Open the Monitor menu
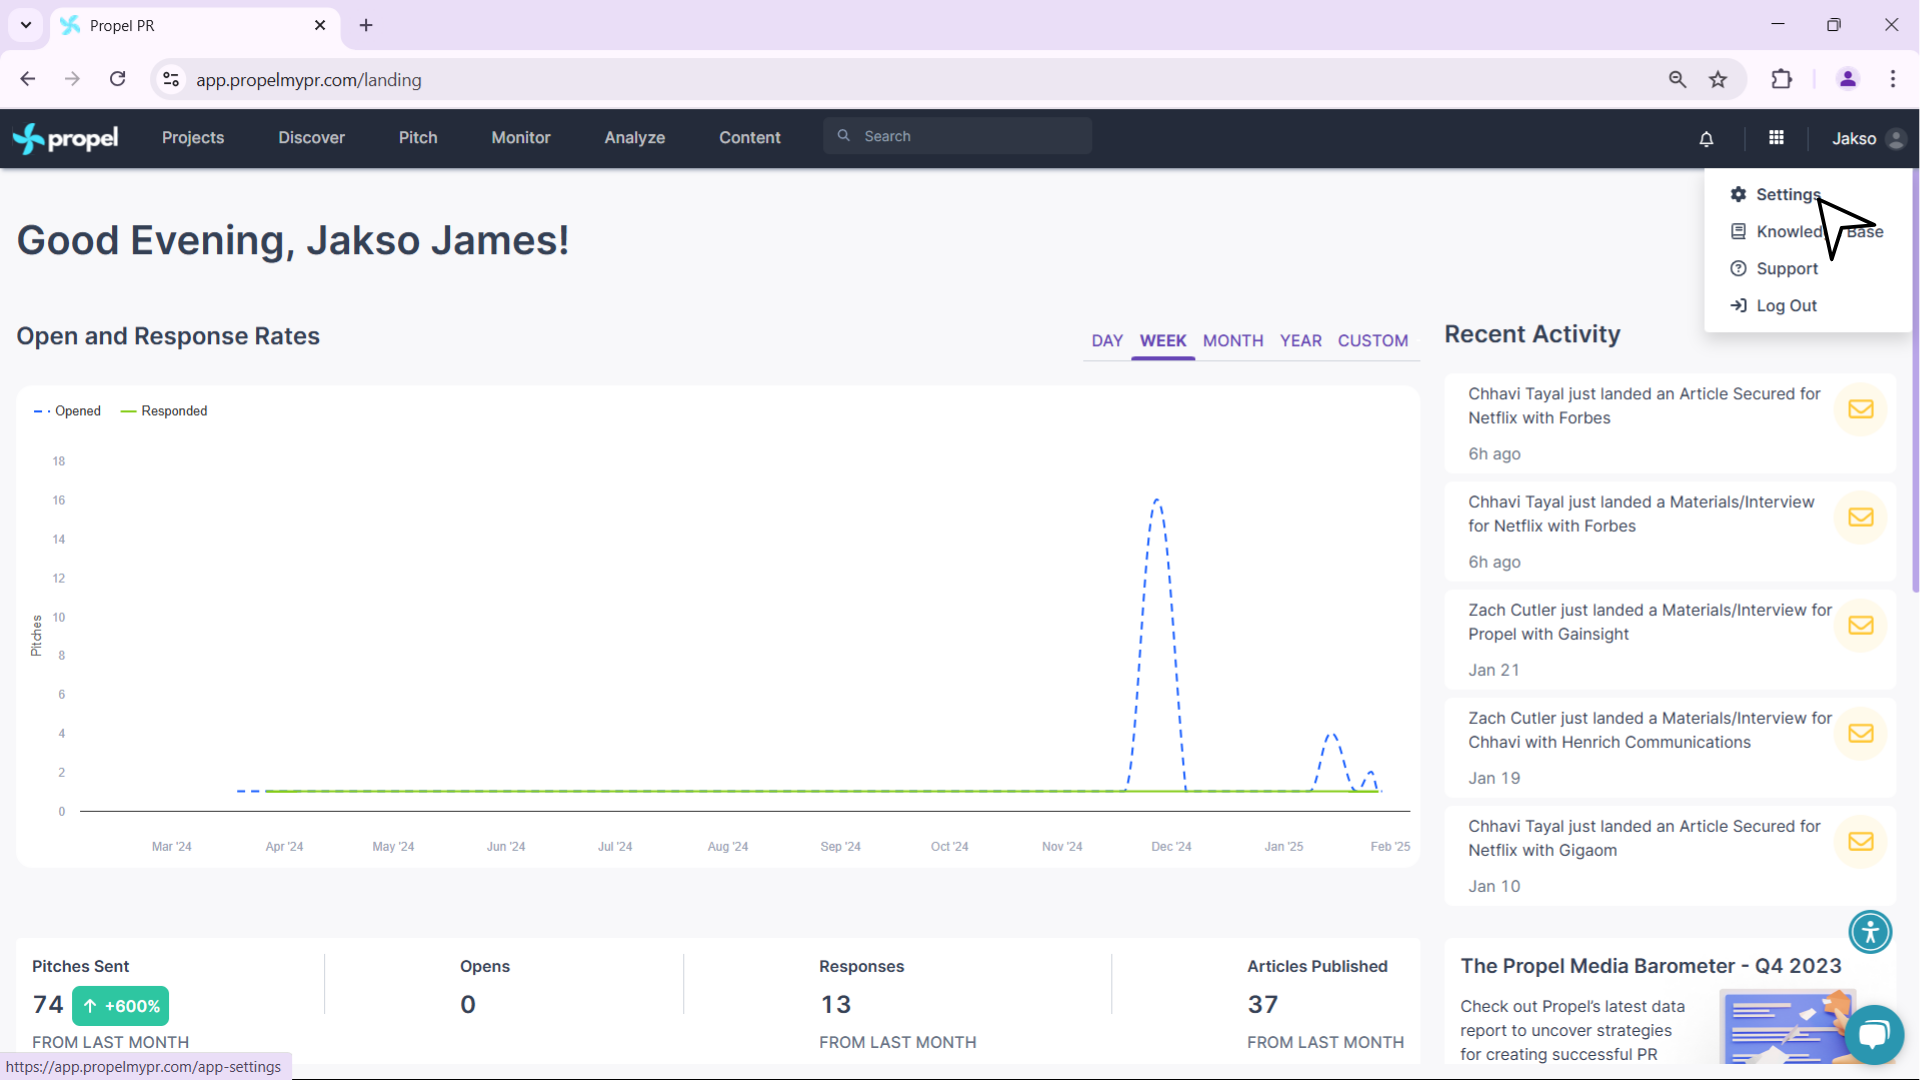 521,138
